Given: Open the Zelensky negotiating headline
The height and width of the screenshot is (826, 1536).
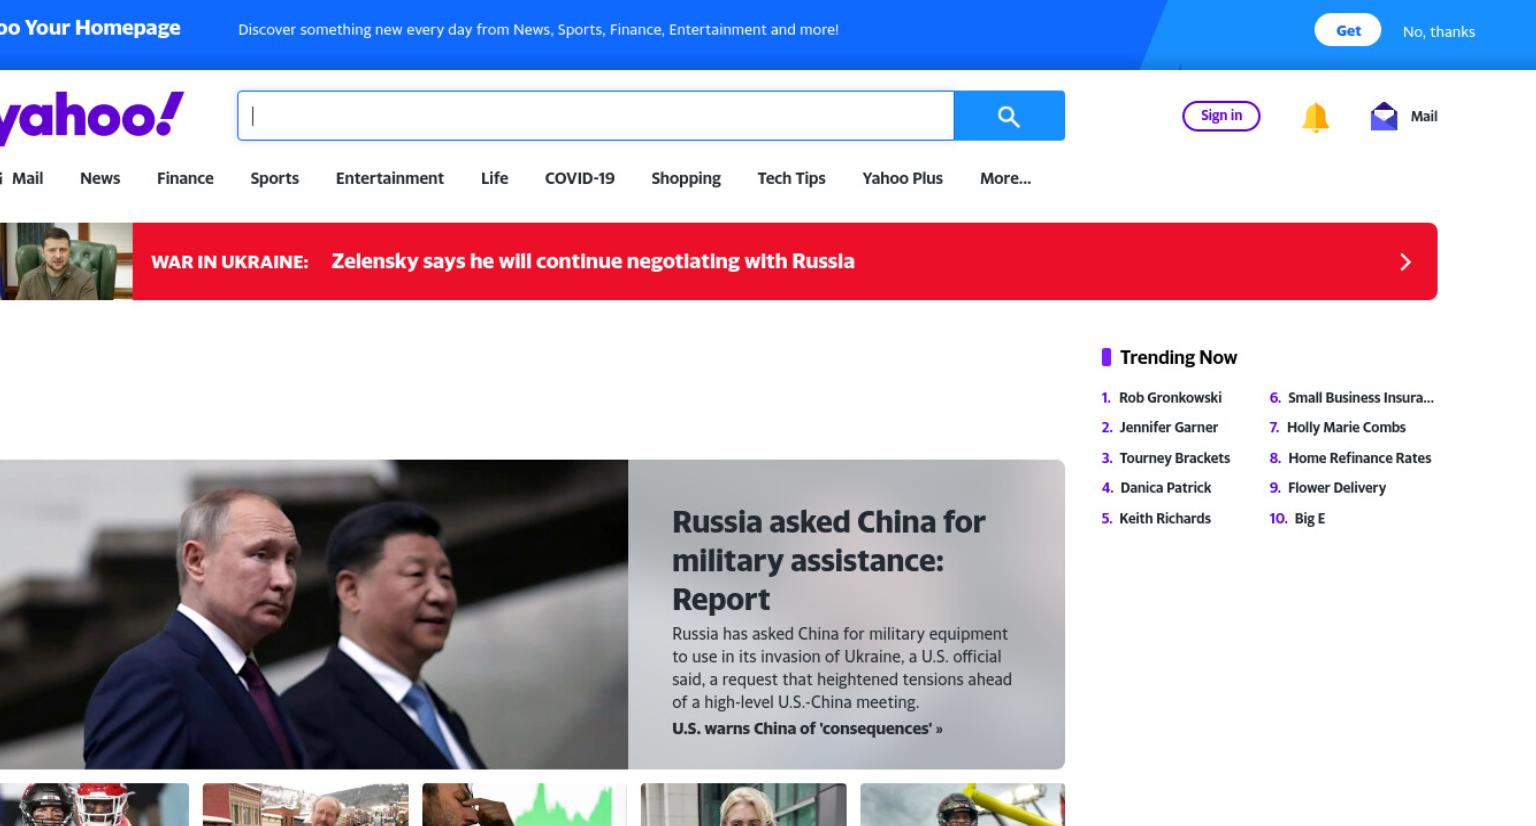Looking at the screenshot, I should pyautogui.click(x=593, y=261).
